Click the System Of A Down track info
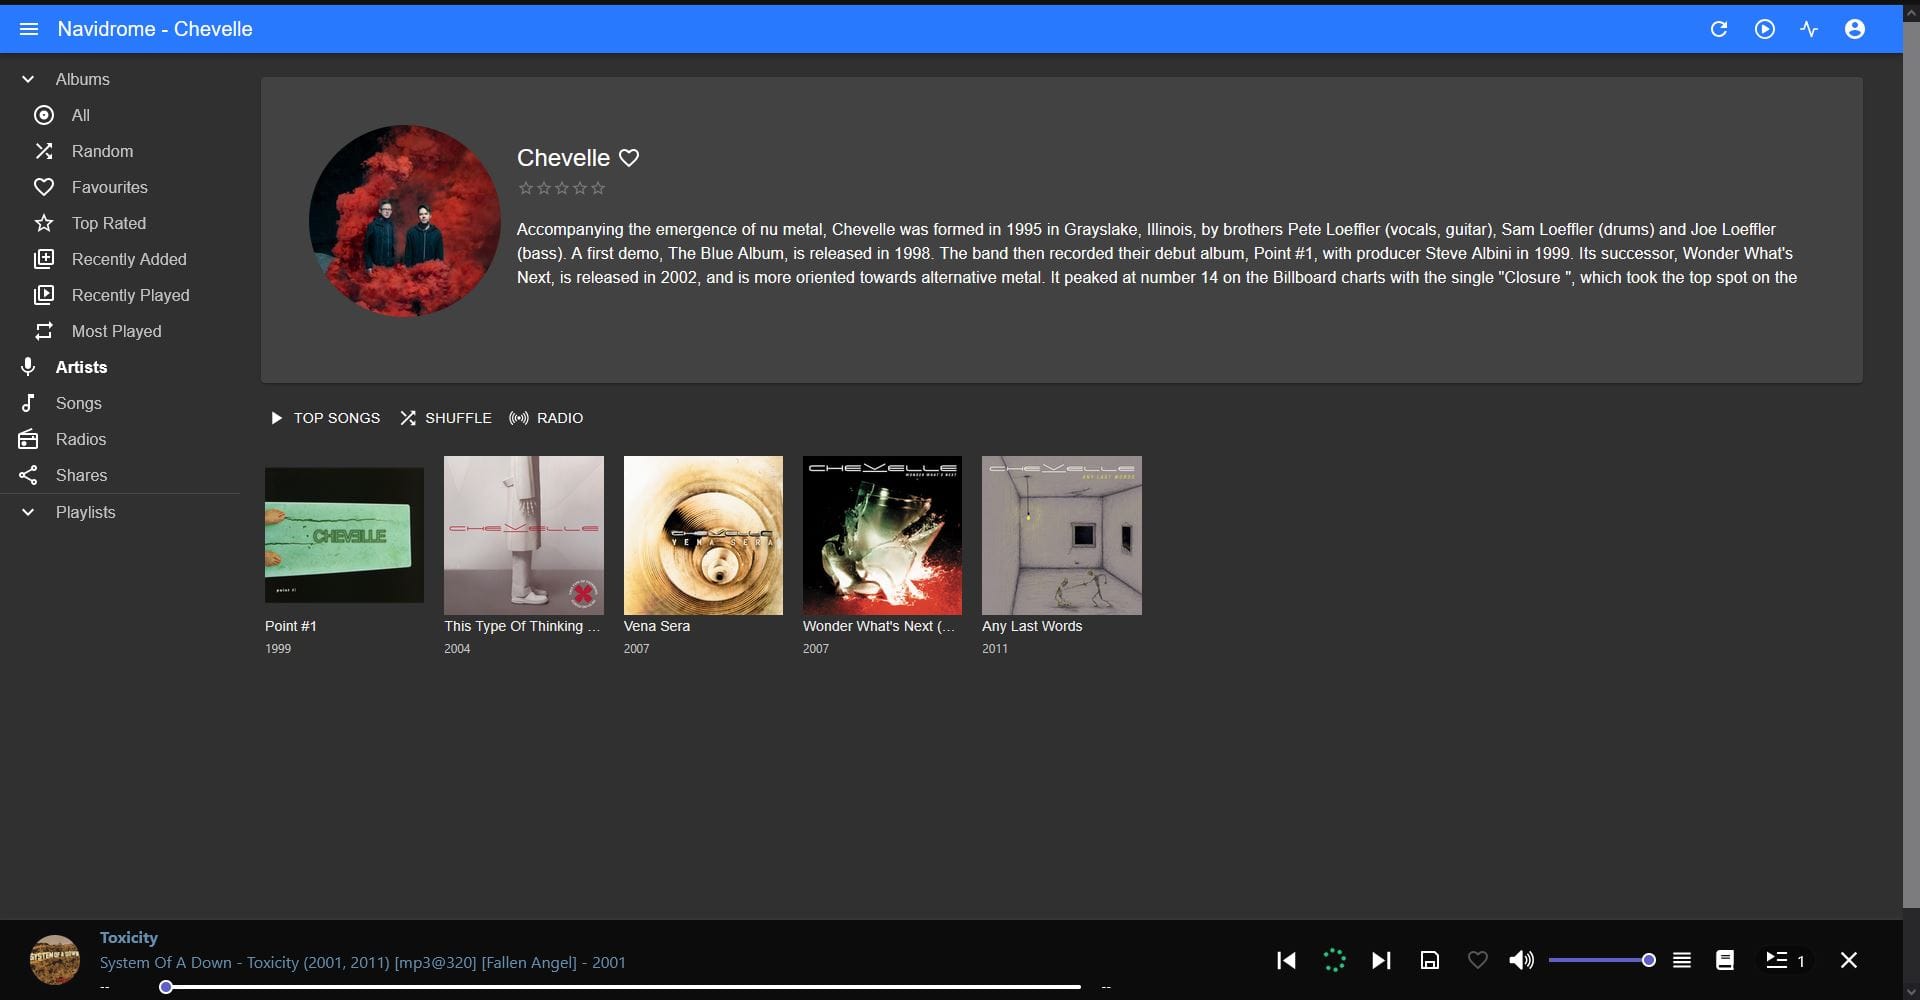 [x=363, y=962]
